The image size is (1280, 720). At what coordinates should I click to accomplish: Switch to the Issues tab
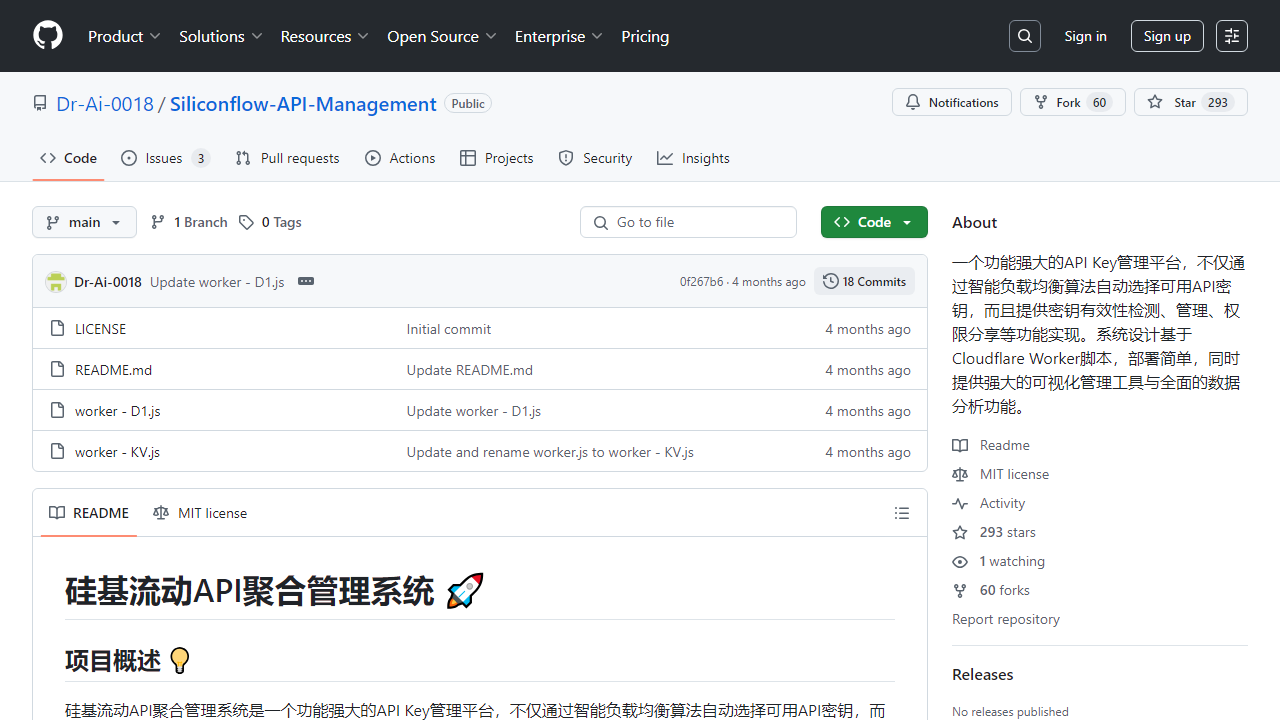point(165,158)
